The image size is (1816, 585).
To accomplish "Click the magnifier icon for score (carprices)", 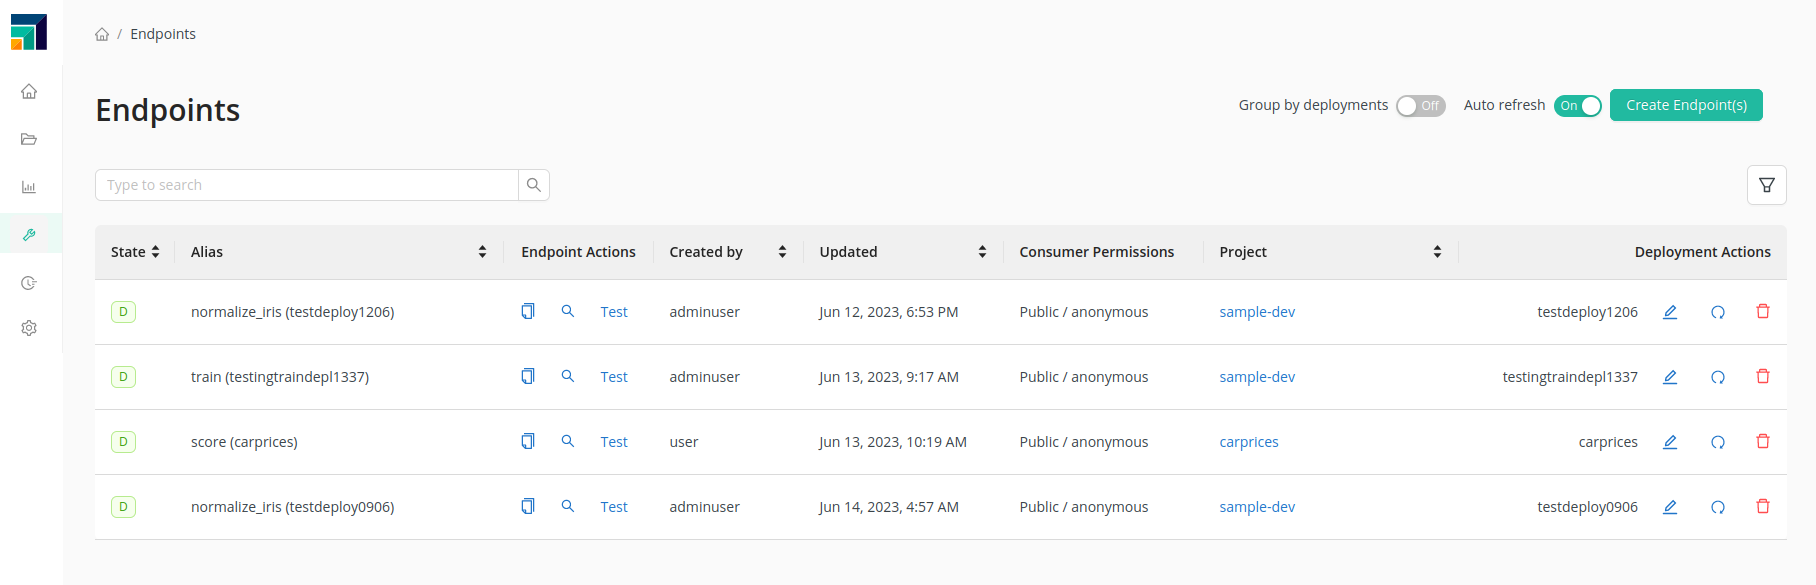I will (x=567, y=441).
